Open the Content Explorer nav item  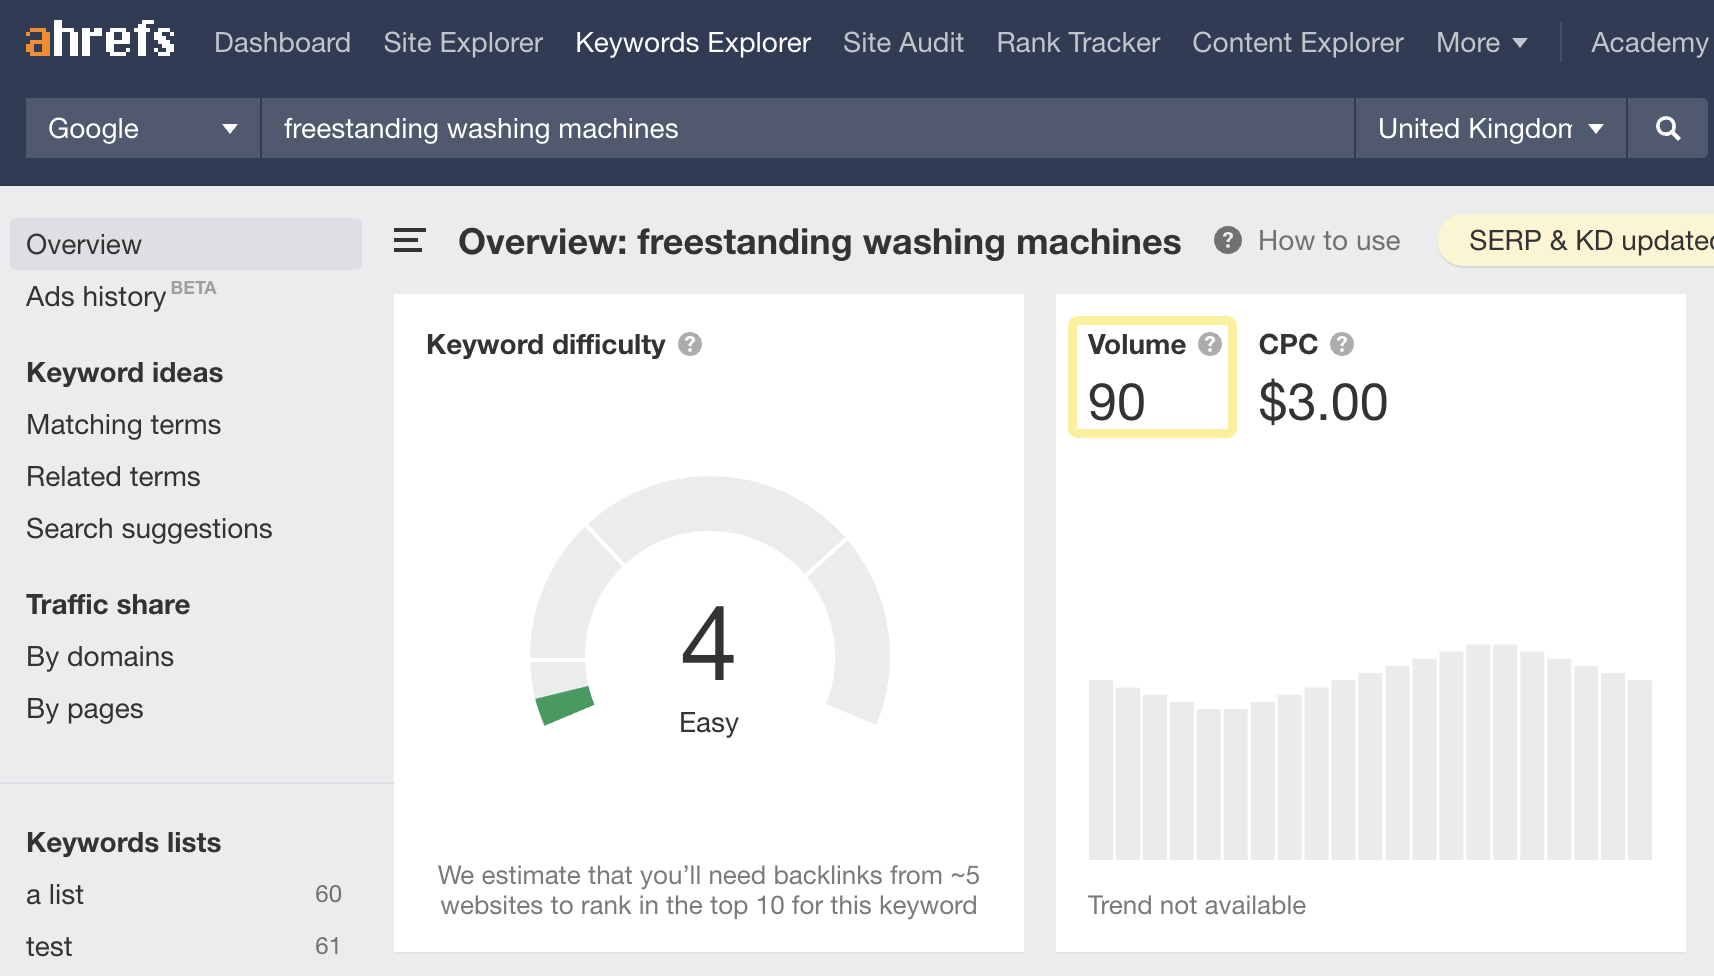(1297, 42)
